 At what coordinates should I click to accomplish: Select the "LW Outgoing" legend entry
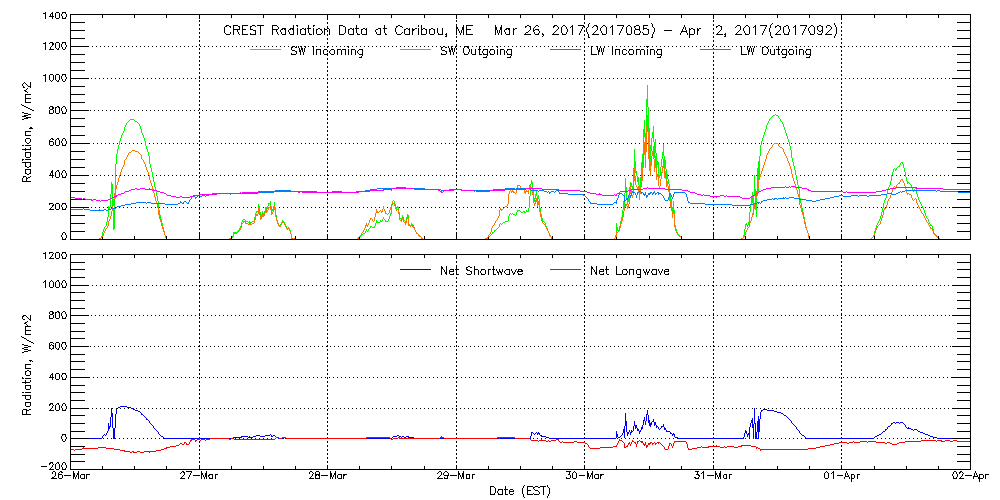click(x=775, y=52)
